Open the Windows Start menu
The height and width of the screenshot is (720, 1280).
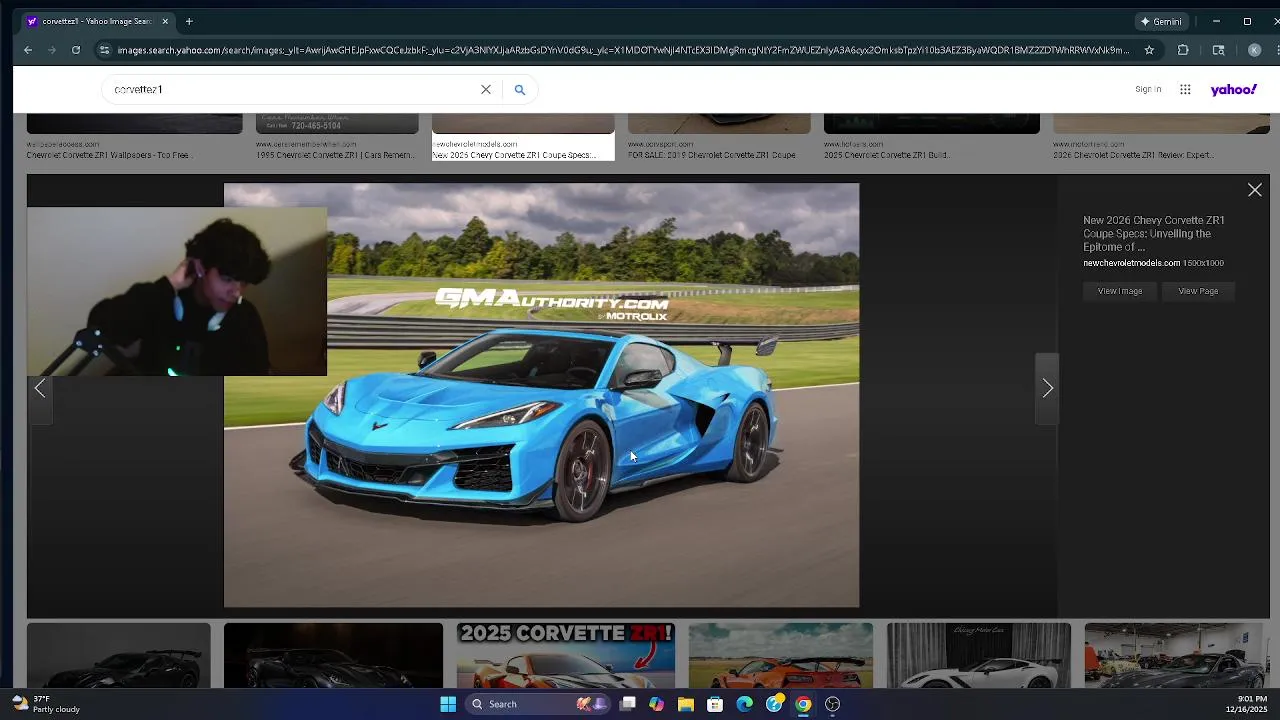pyautogui.click(x=448, y=704)
